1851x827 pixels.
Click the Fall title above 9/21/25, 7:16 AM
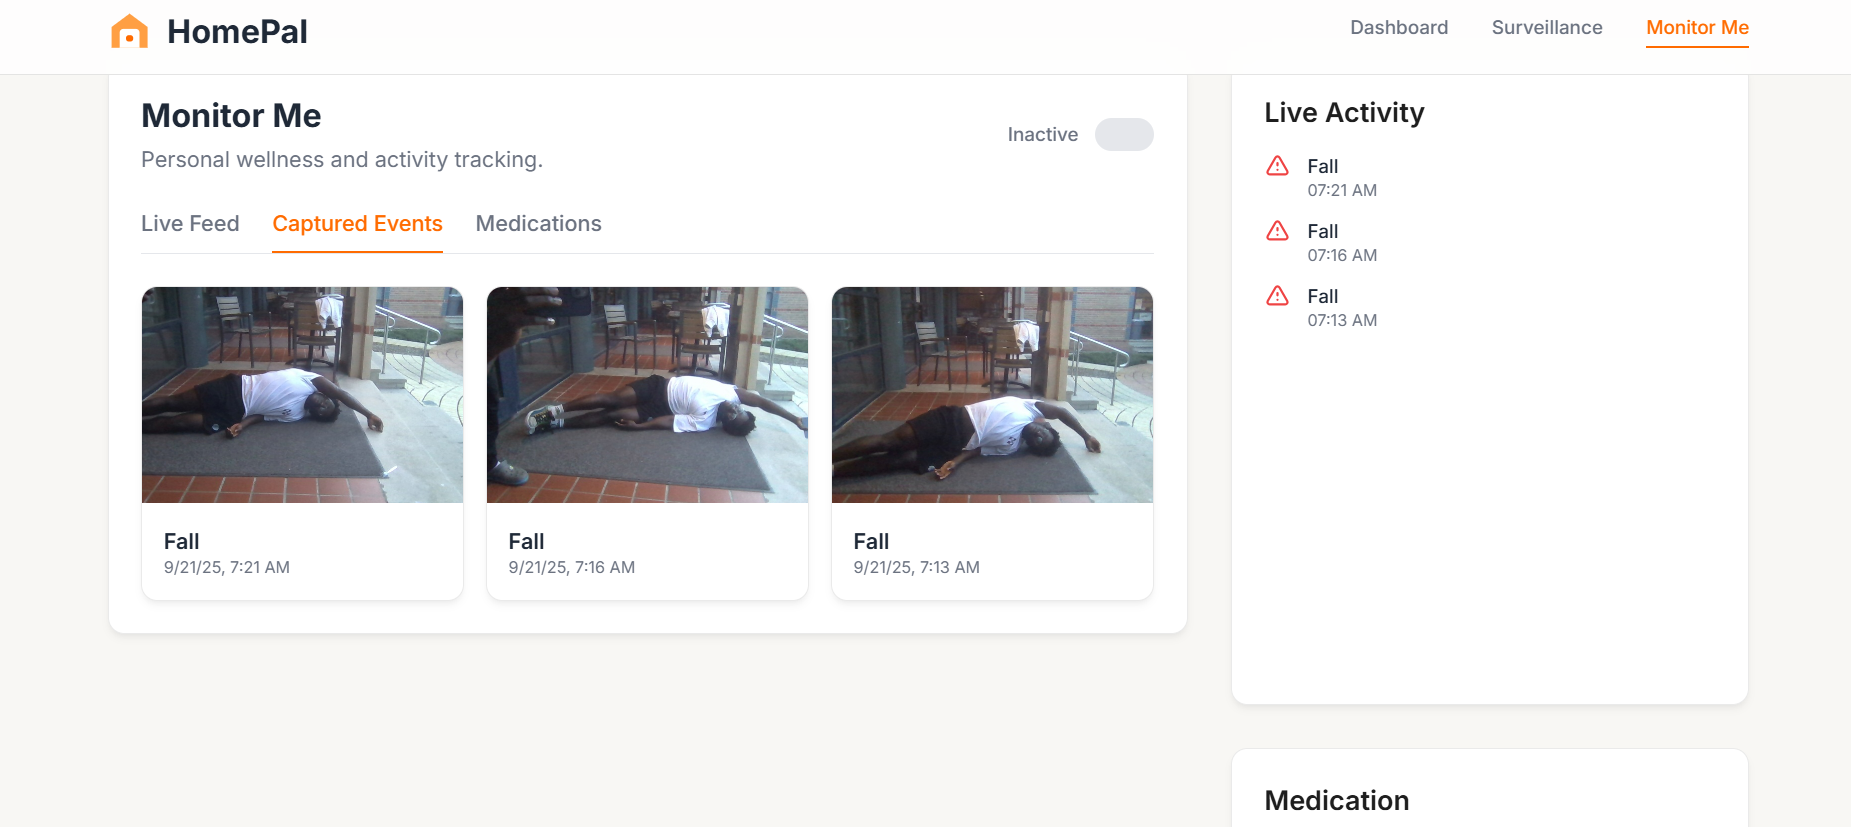pyautogui.click(x=526, y=541)
